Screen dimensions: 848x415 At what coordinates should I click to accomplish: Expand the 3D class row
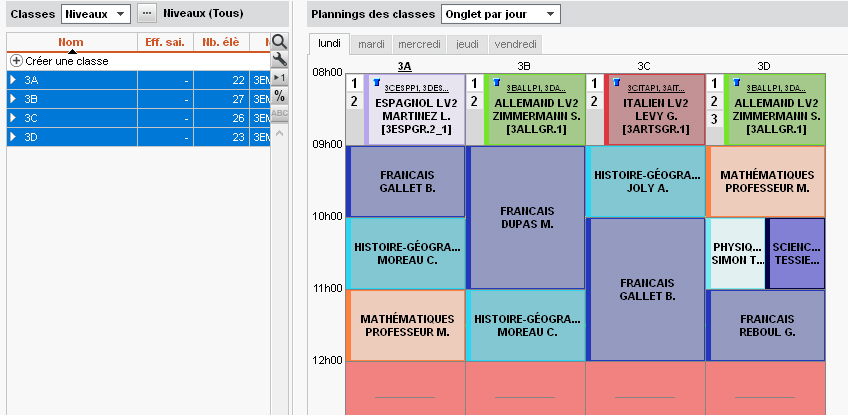point(14,137)
